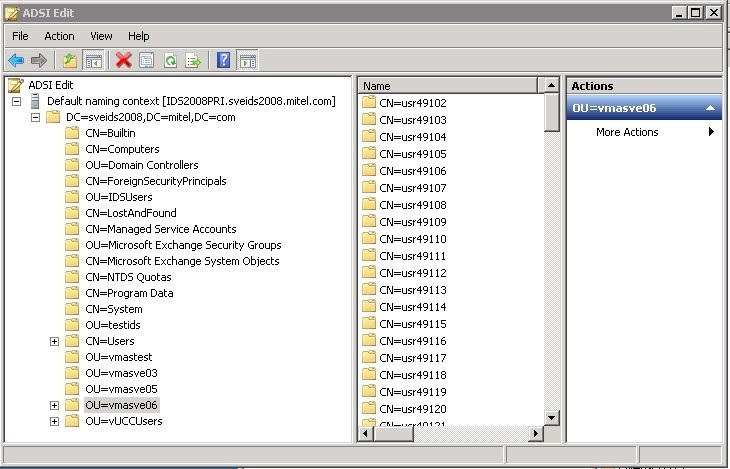The width and height of the screenshot is (730, 469).
Task: Select CN=ForeignSecurityPrincipals tree node
Action: (x=155, y=181)
